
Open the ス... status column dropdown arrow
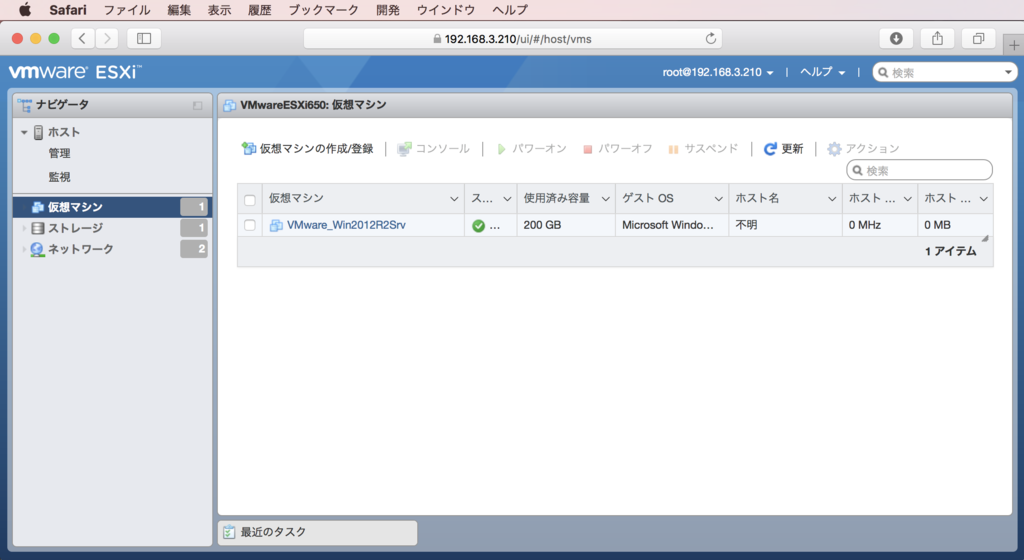pyautogui.click(x=507, y=199)
